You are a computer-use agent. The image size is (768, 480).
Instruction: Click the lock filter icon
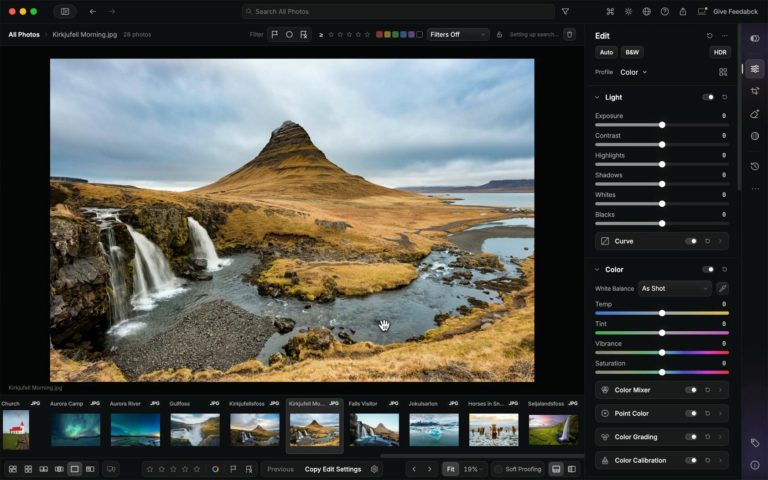499,34
